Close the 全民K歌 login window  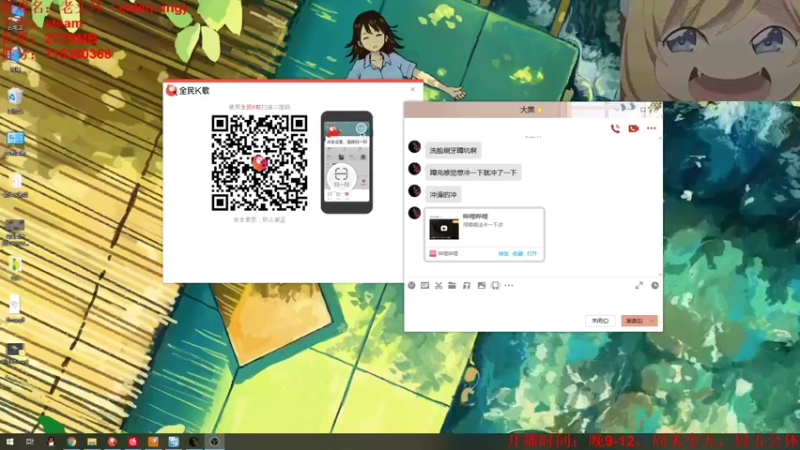coord(413,89)
